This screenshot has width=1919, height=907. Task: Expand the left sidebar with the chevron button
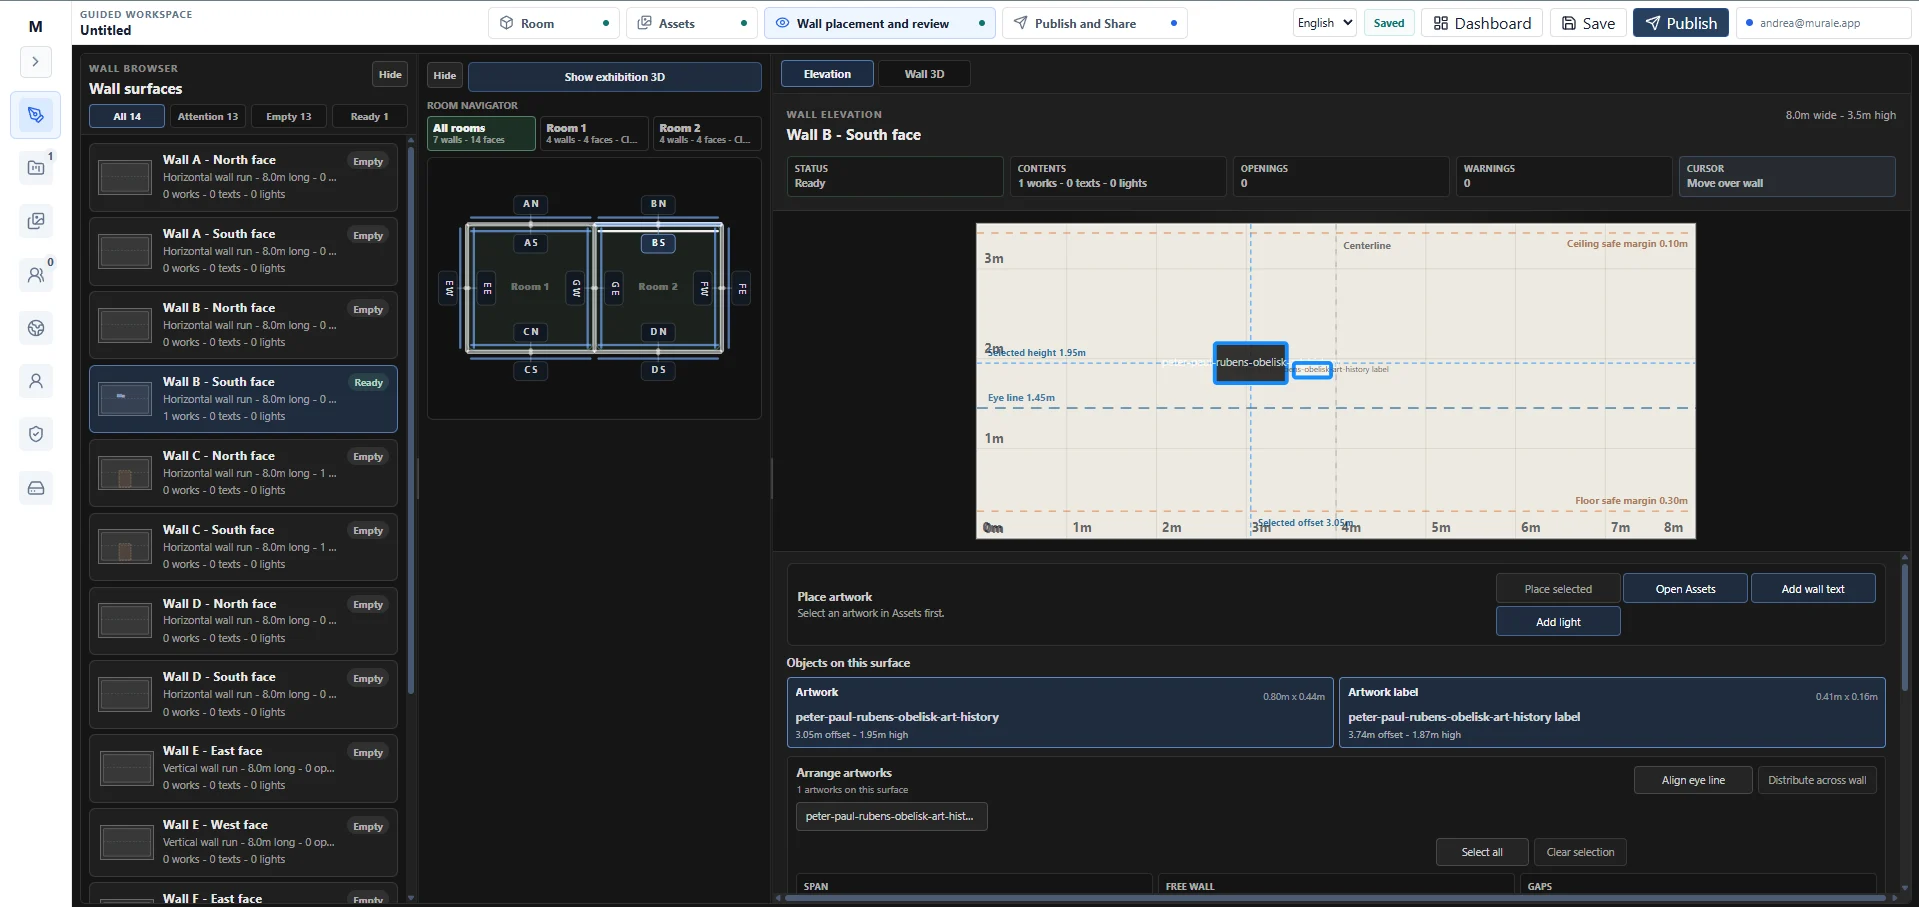(x=35, y=62)
